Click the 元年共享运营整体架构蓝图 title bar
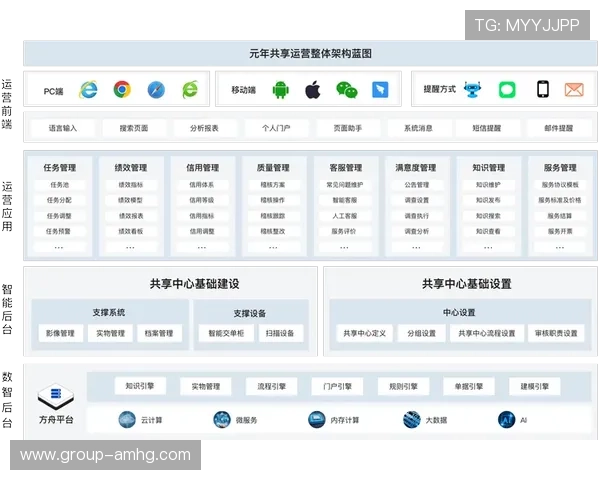The image size is (600, 480). click(x=310, y=53)
